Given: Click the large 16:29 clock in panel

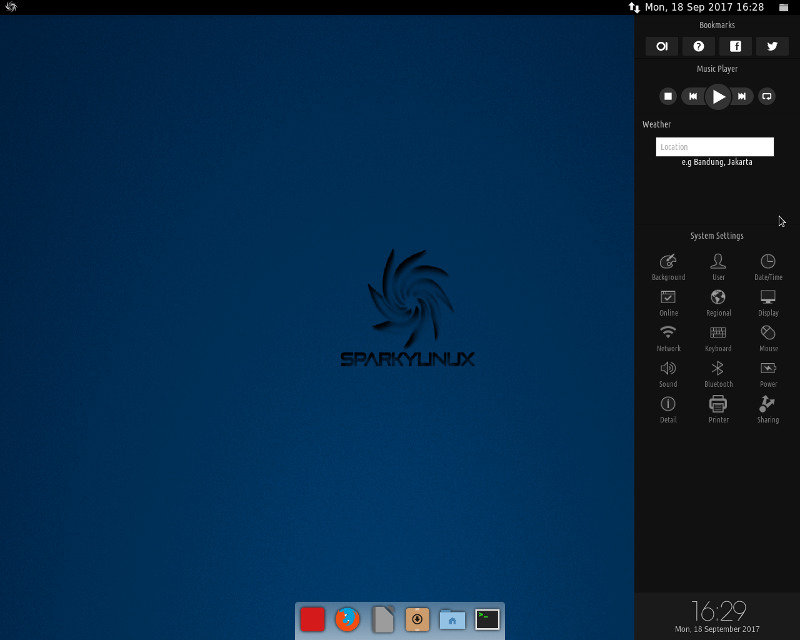Looking at the screenshot, I should pyautogui.click(x=718, y=610).
